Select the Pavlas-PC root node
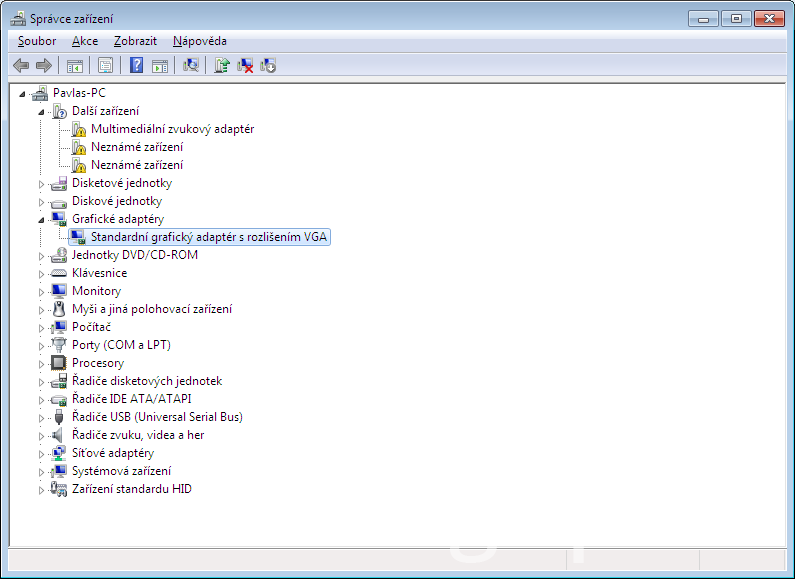795x579 pixels. point(79,93)
